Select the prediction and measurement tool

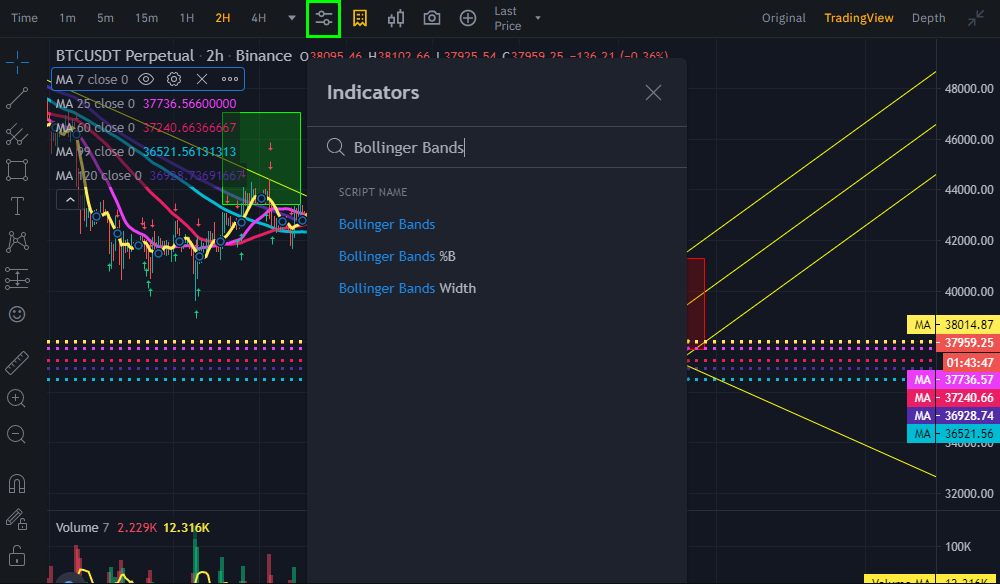[x=17, y=279]
